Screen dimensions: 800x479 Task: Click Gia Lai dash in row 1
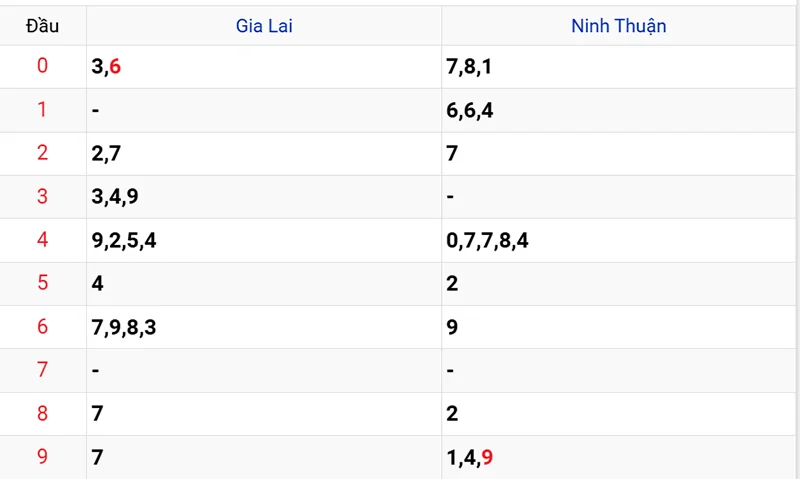(95, 110)
